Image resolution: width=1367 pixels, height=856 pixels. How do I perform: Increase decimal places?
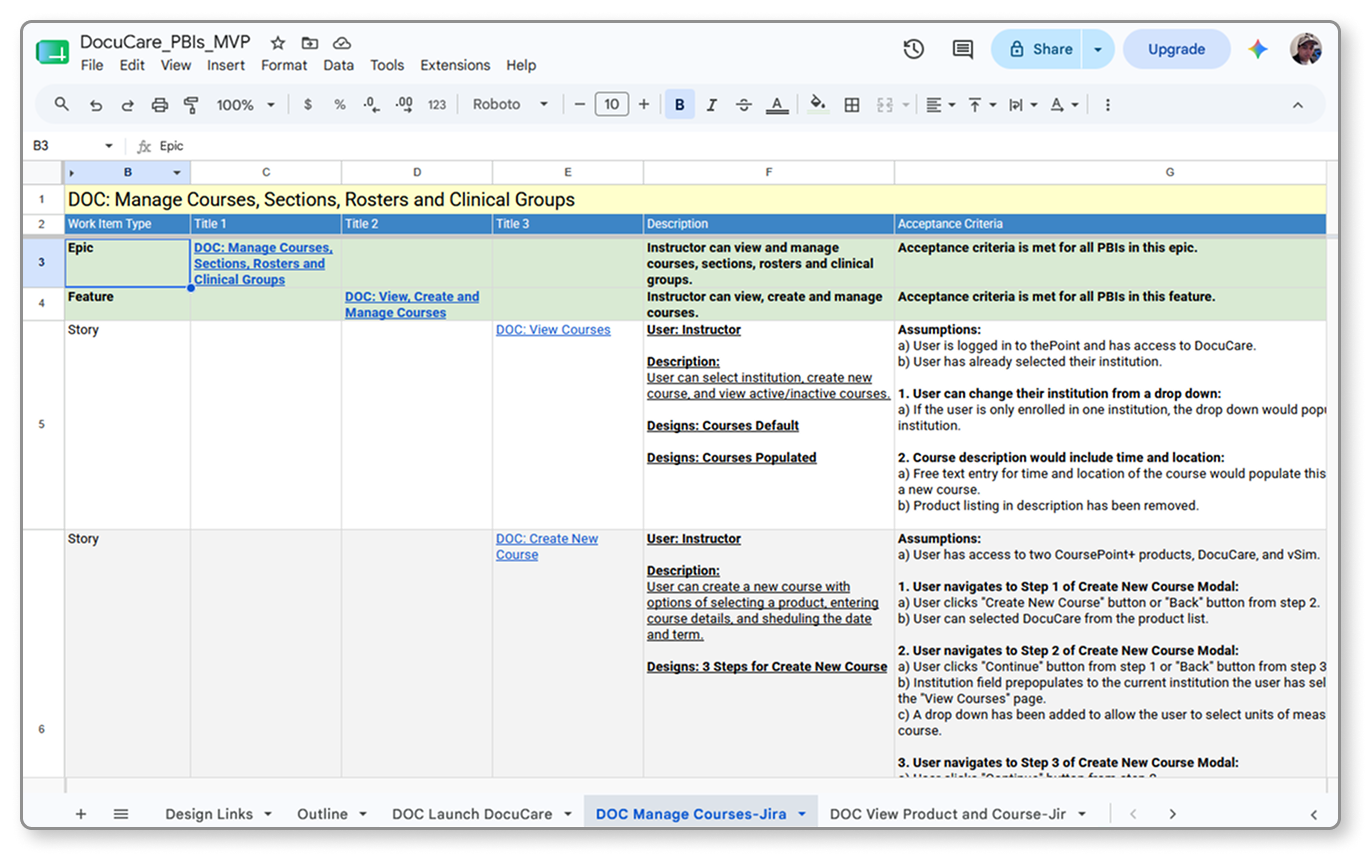tap(404, 105)
